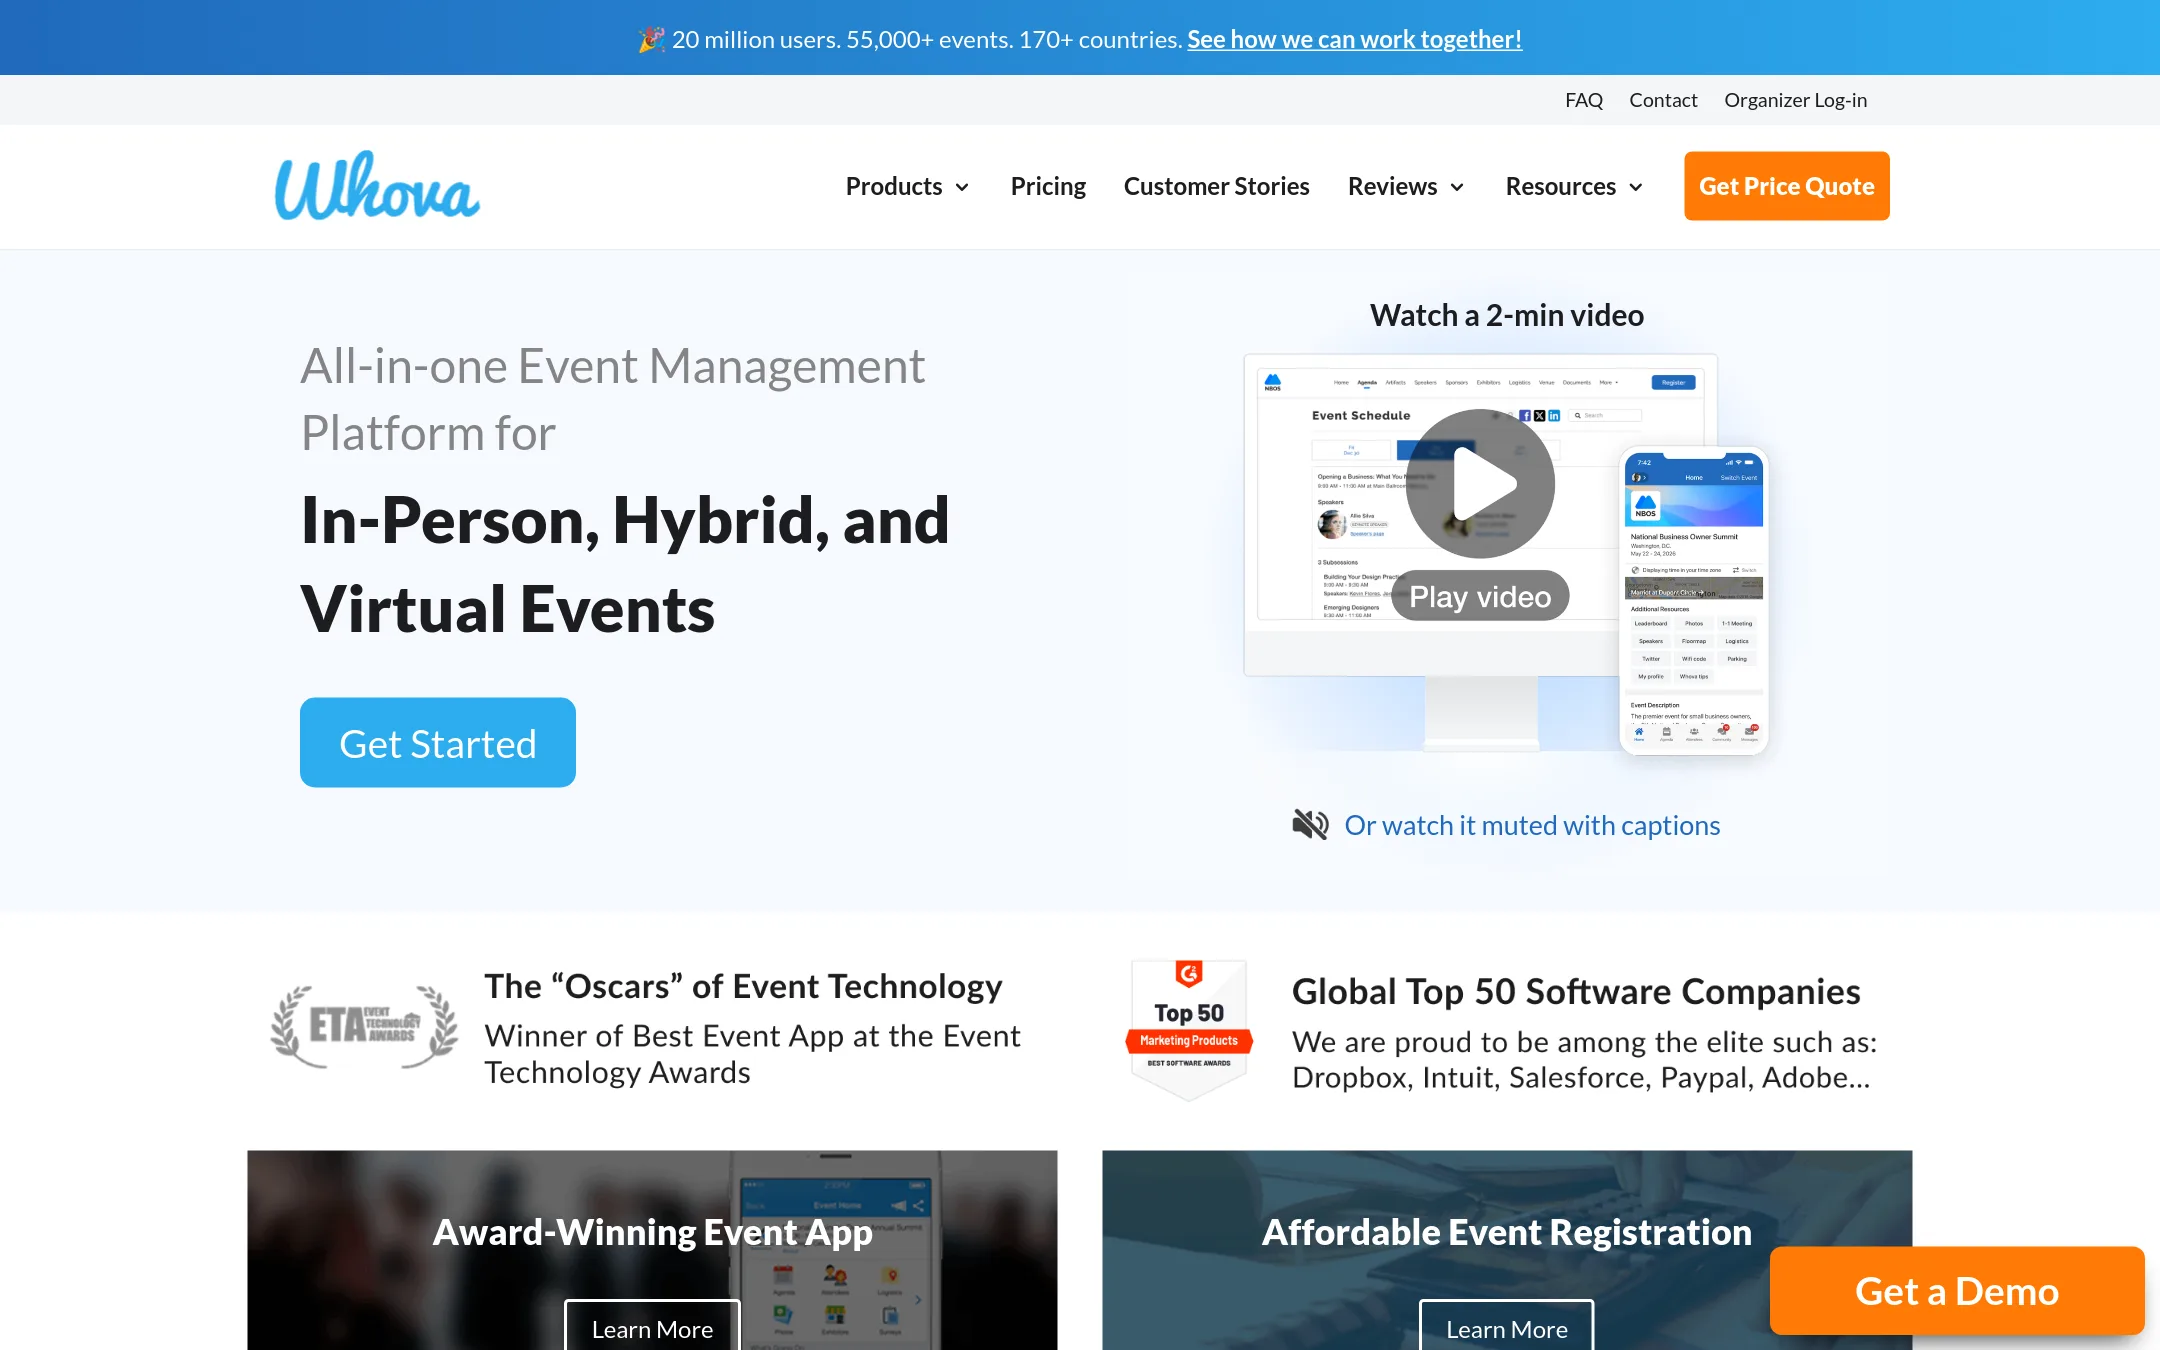The height and width of the screenshot is (1350, 2160).
Task: Go to Organizer Log-in
Action: [x=1795, y=100]
